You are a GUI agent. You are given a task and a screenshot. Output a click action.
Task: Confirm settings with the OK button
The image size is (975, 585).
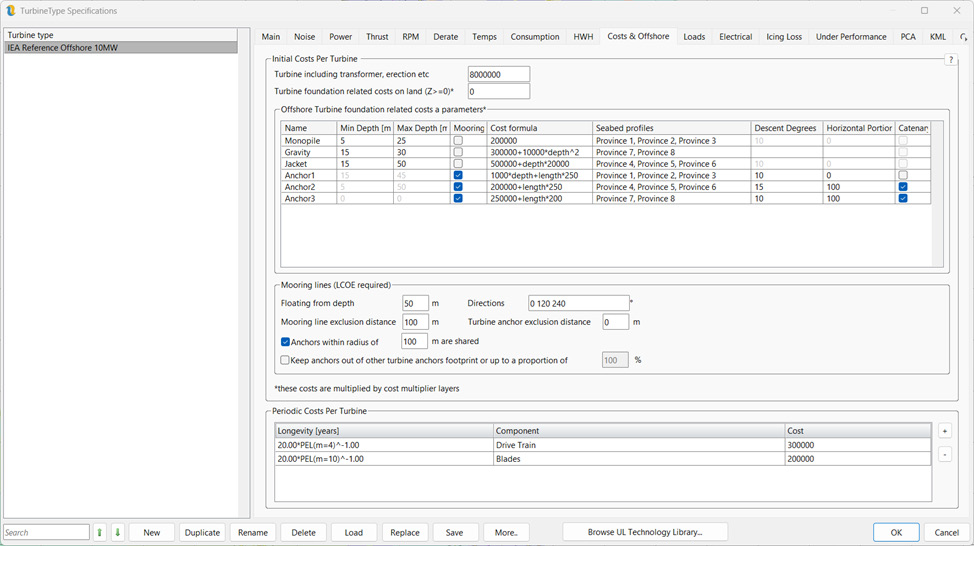tap(895, 531)
